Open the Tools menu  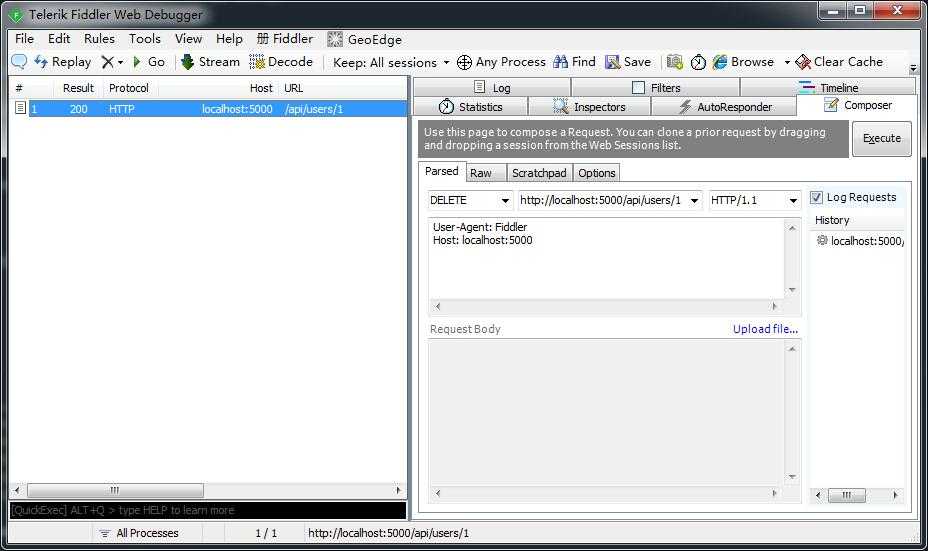click(145, 38)
